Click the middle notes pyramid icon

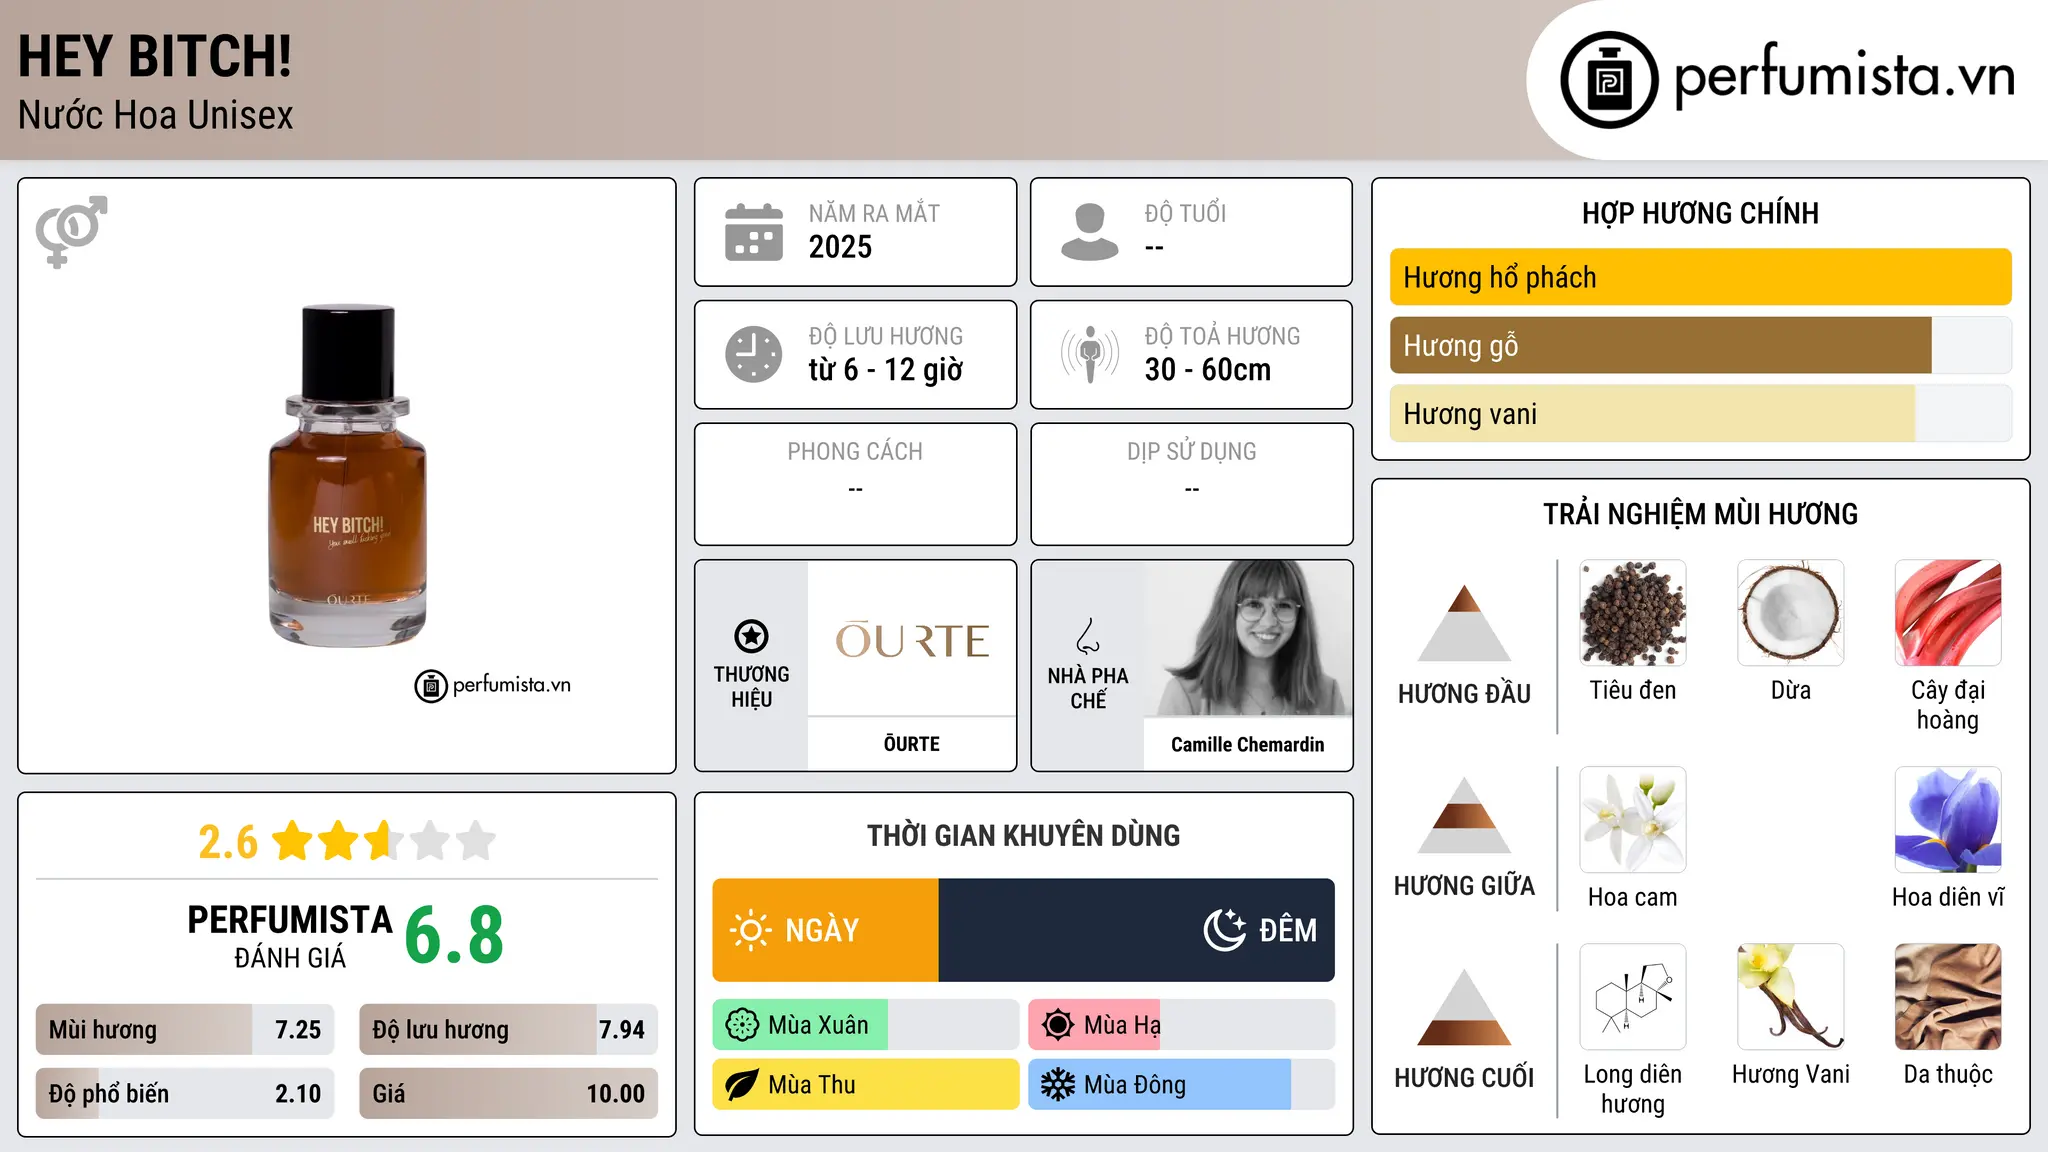click(x=1464, y=815)
